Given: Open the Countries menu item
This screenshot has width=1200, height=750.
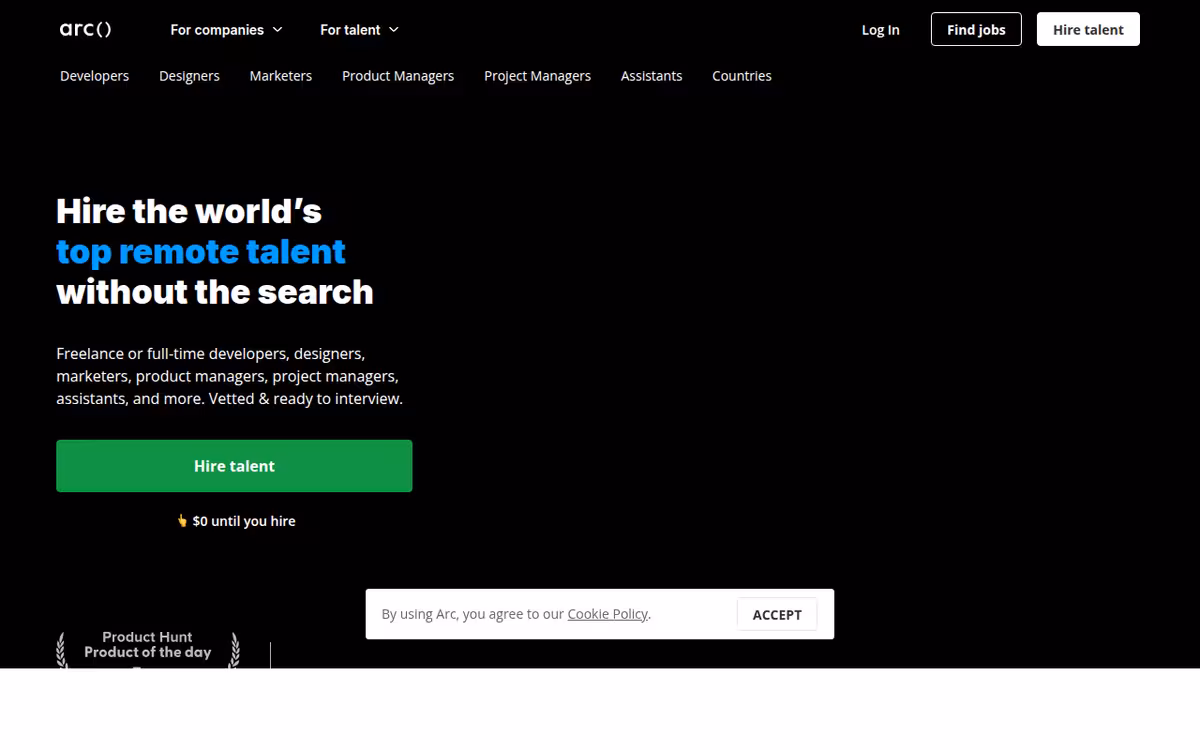Looking at the screenshot, I should click(x=742, y=76).
